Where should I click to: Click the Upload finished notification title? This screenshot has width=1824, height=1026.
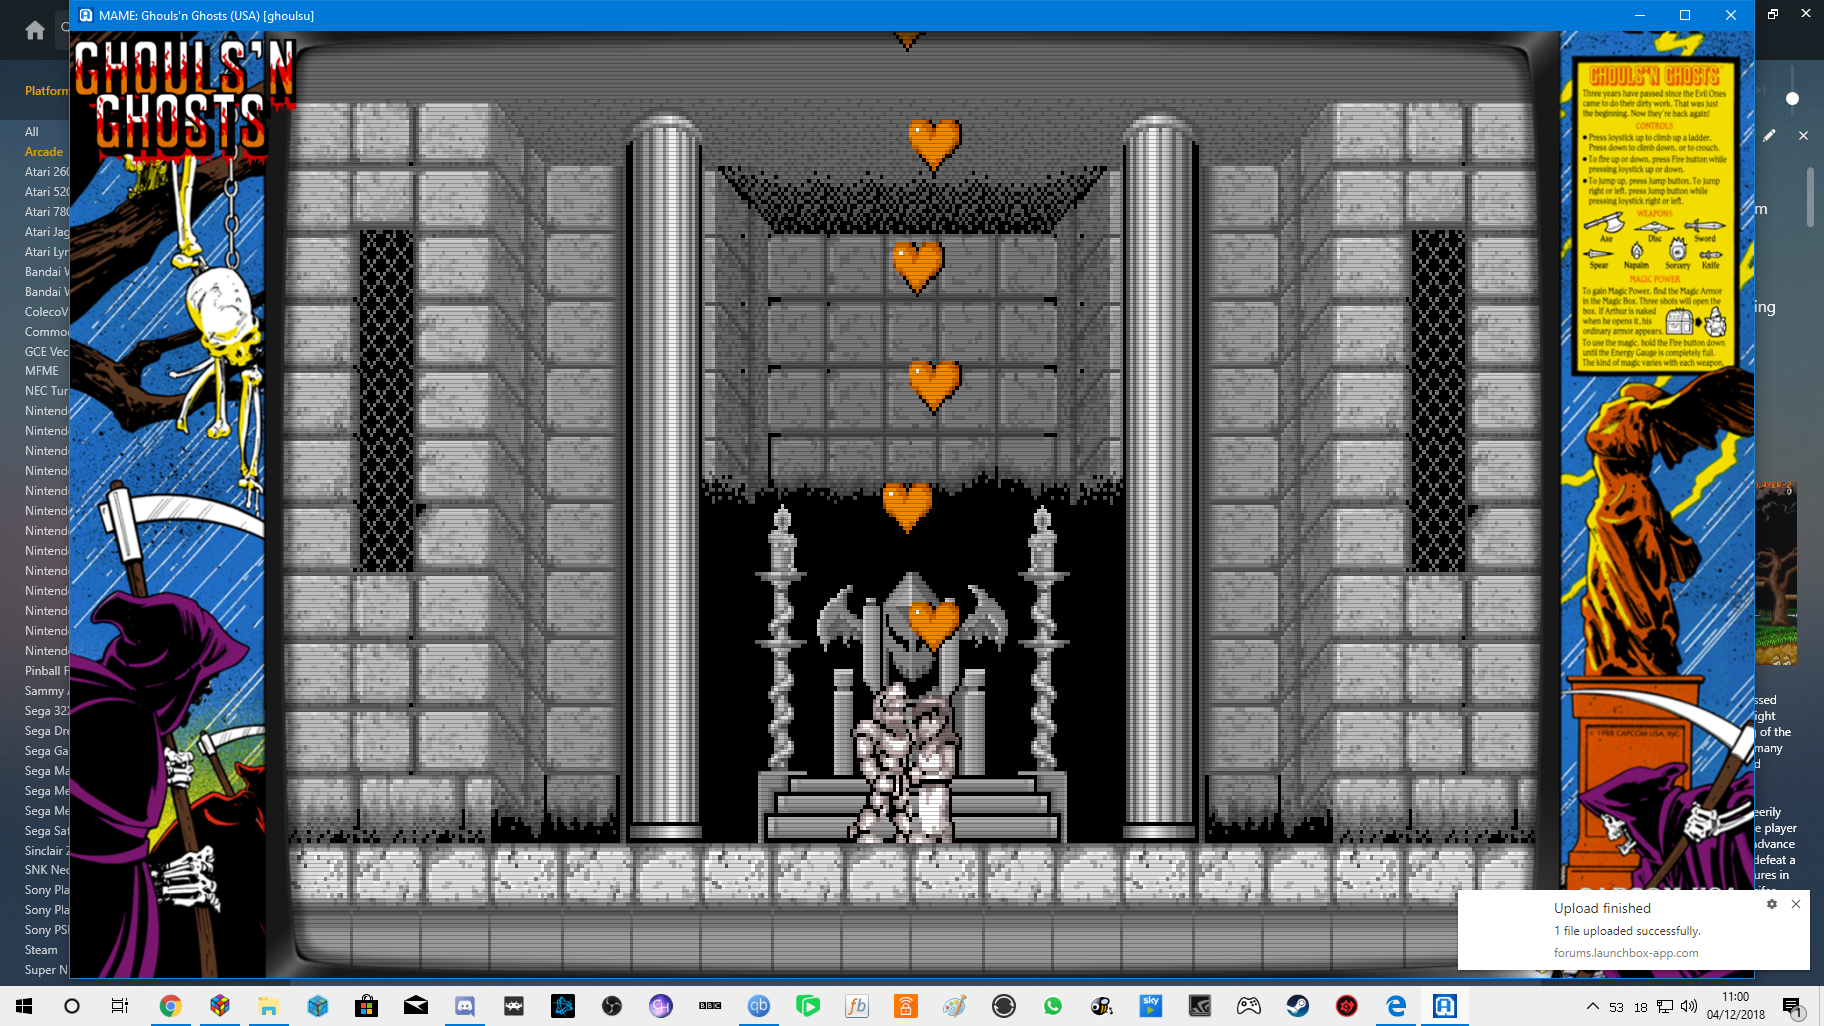pos(1602,908)
